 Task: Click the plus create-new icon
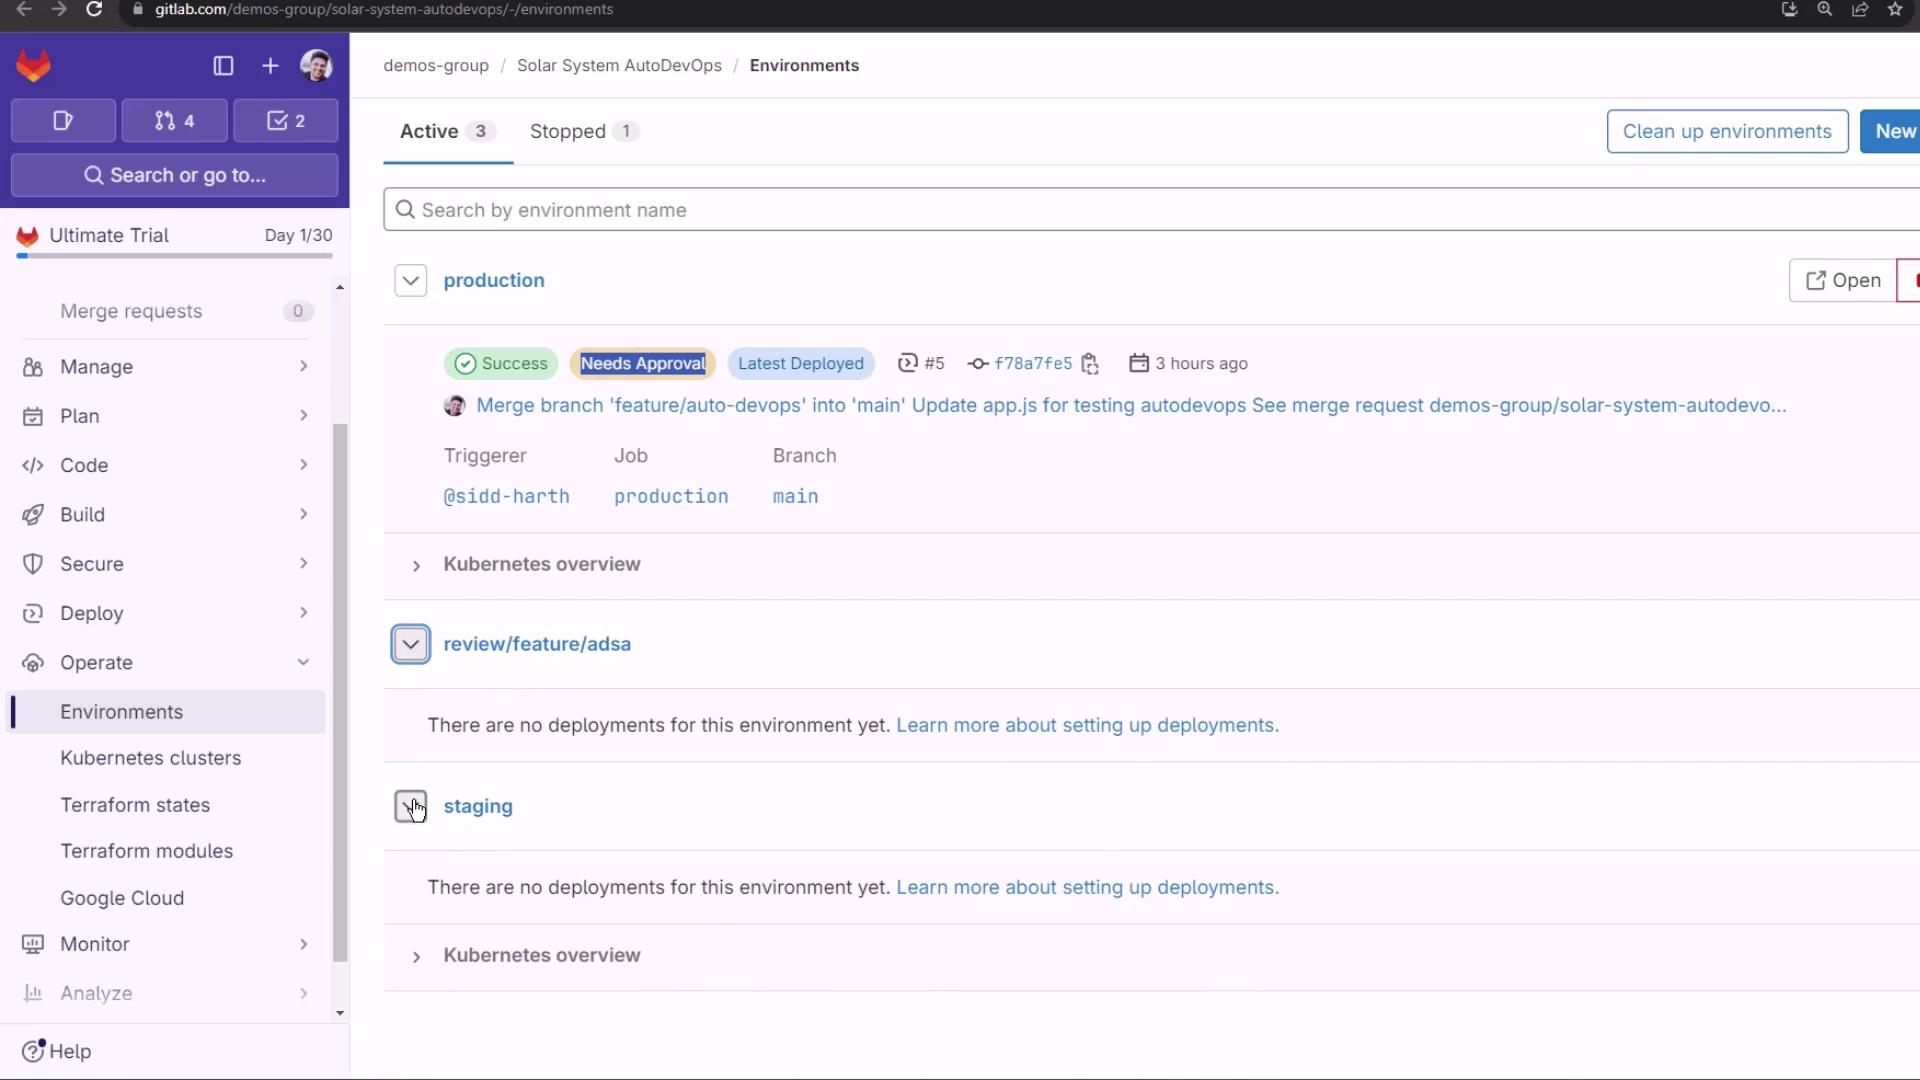pyautogui.click(x=270, y=66)
